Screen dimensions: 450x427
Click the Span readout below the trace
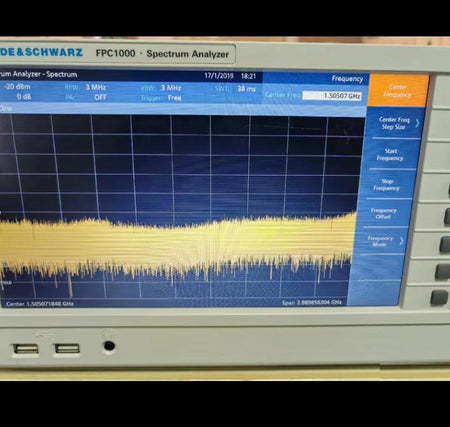pos(312,303)
